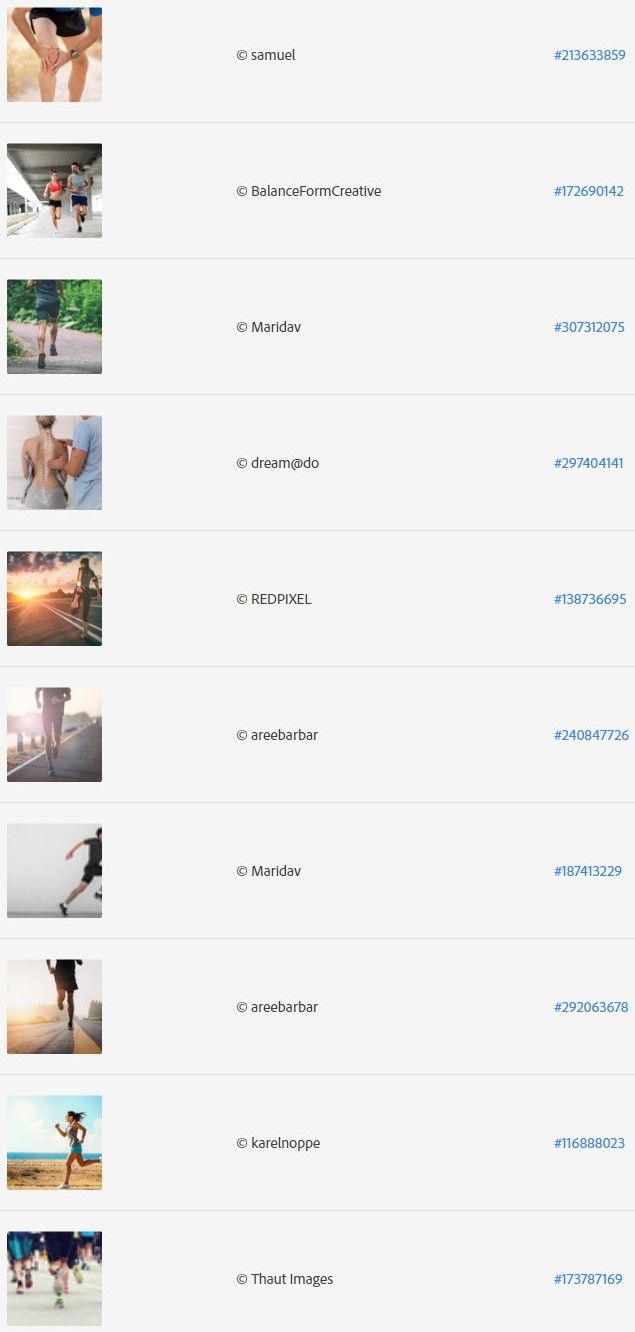Open asset link #187413229

(x=587, y=871)
